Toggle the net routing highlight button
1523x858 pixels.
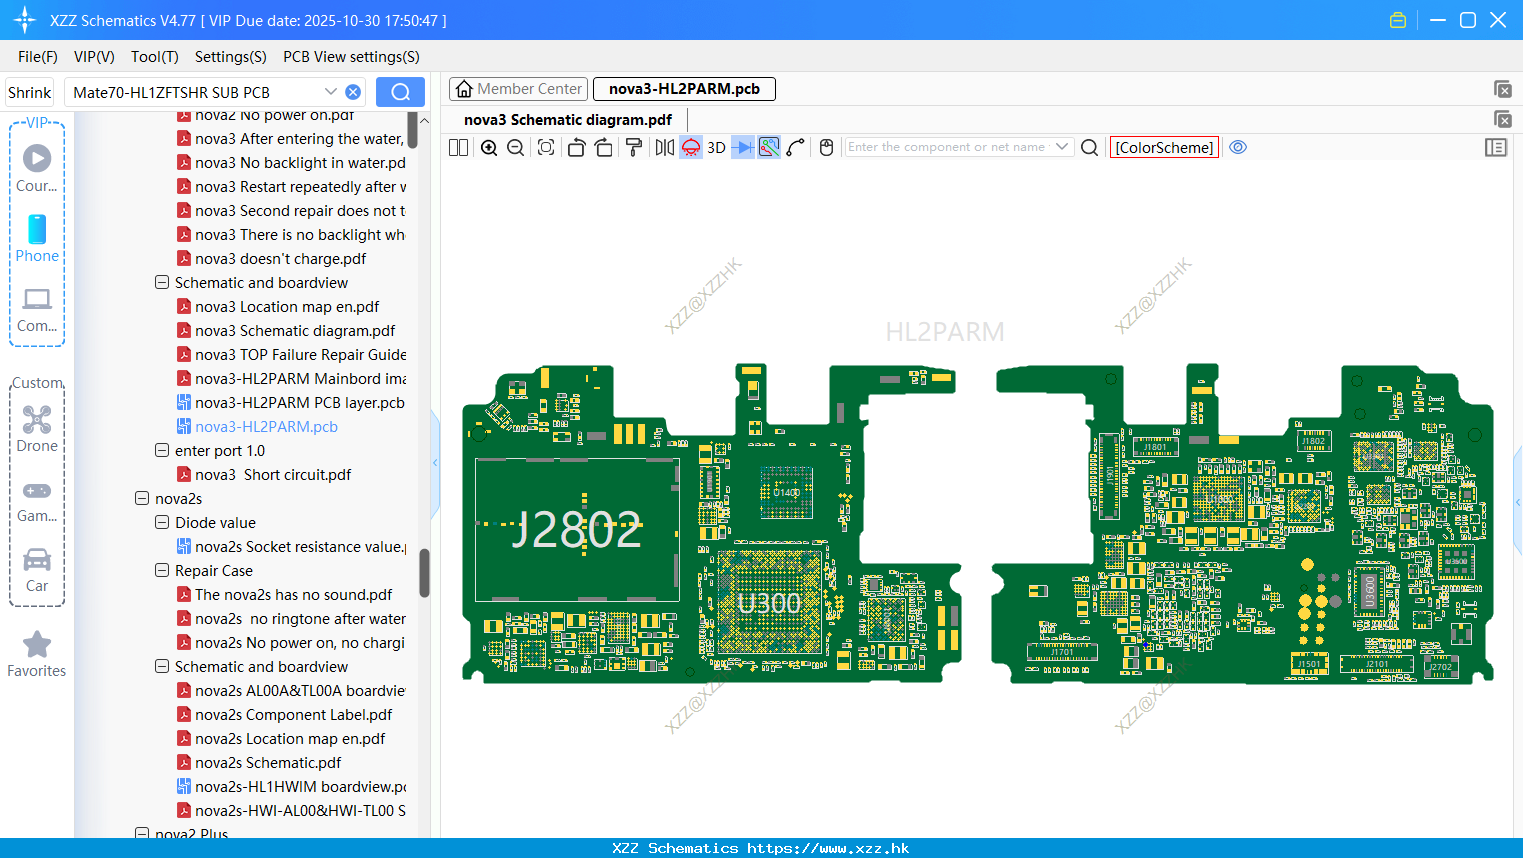[769, 148]
